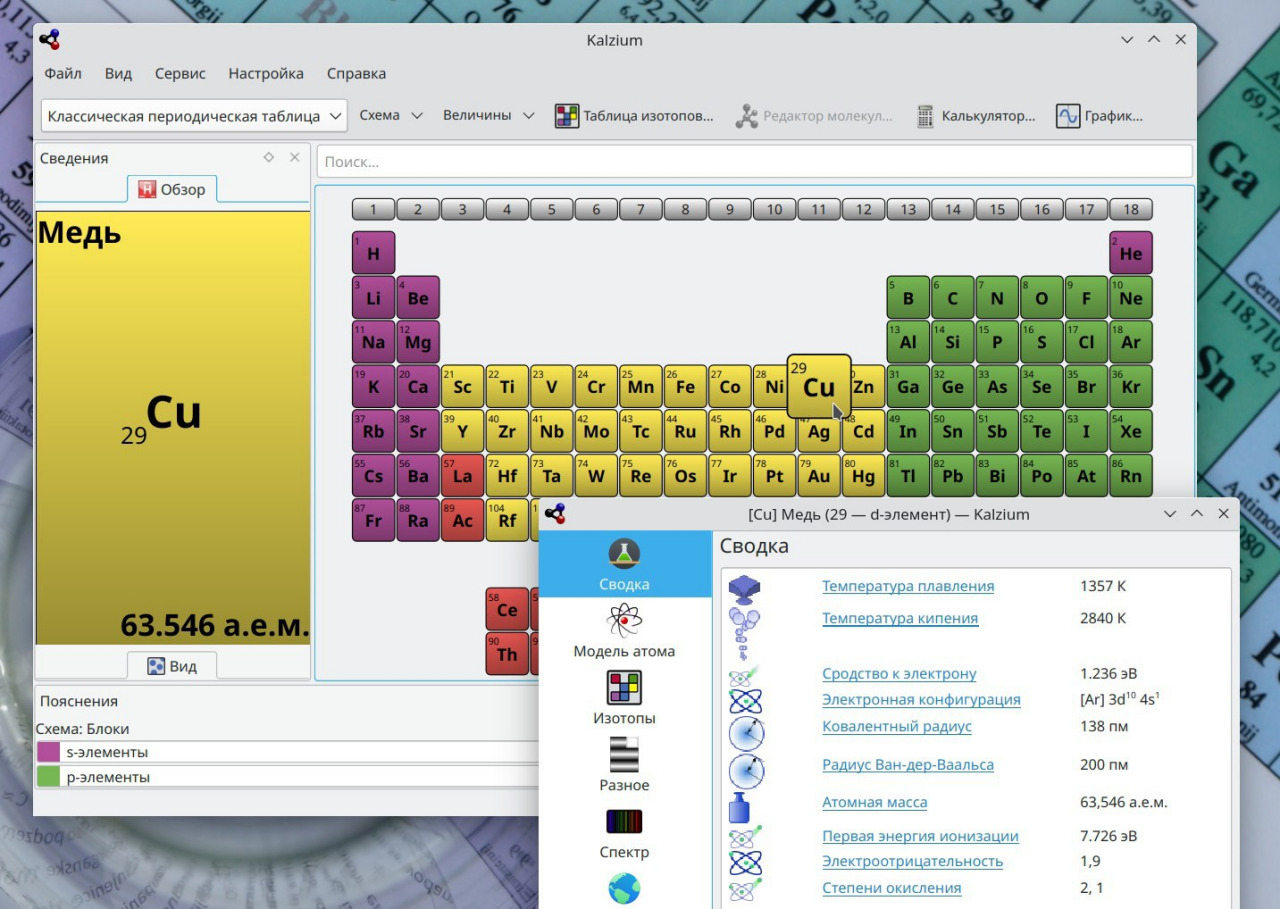Switch to the Вид tab
The width and height of the screenshot is (1280, 909).
pyautogui.click(x=172, y=666)
